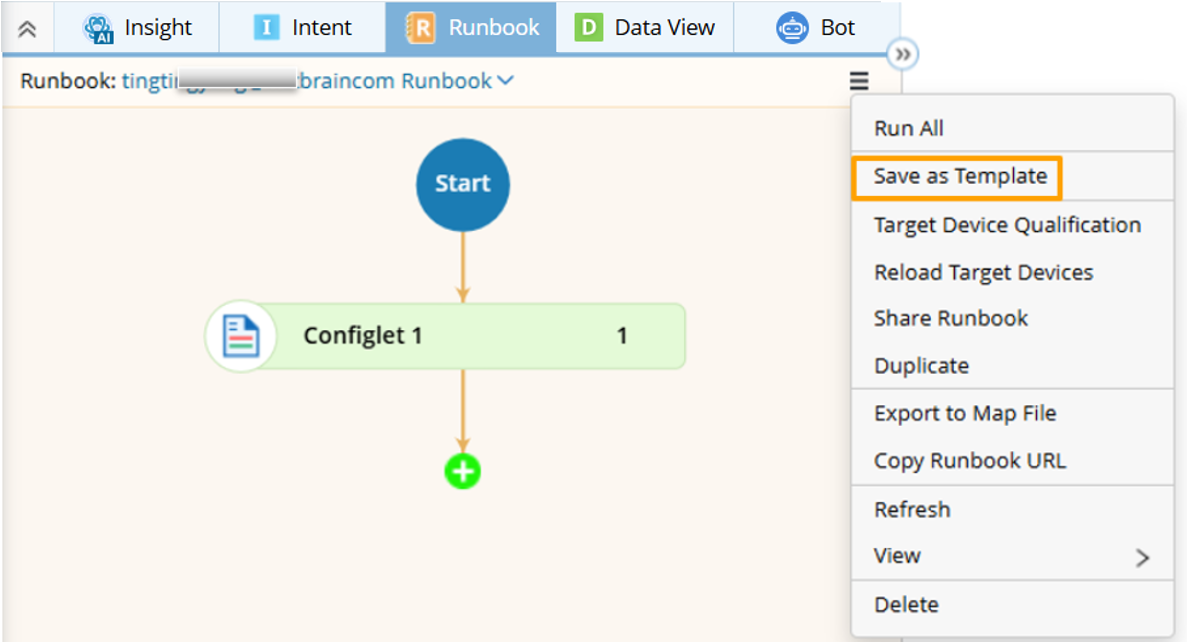Click Copy Runbook URL

tap(969, 461)
